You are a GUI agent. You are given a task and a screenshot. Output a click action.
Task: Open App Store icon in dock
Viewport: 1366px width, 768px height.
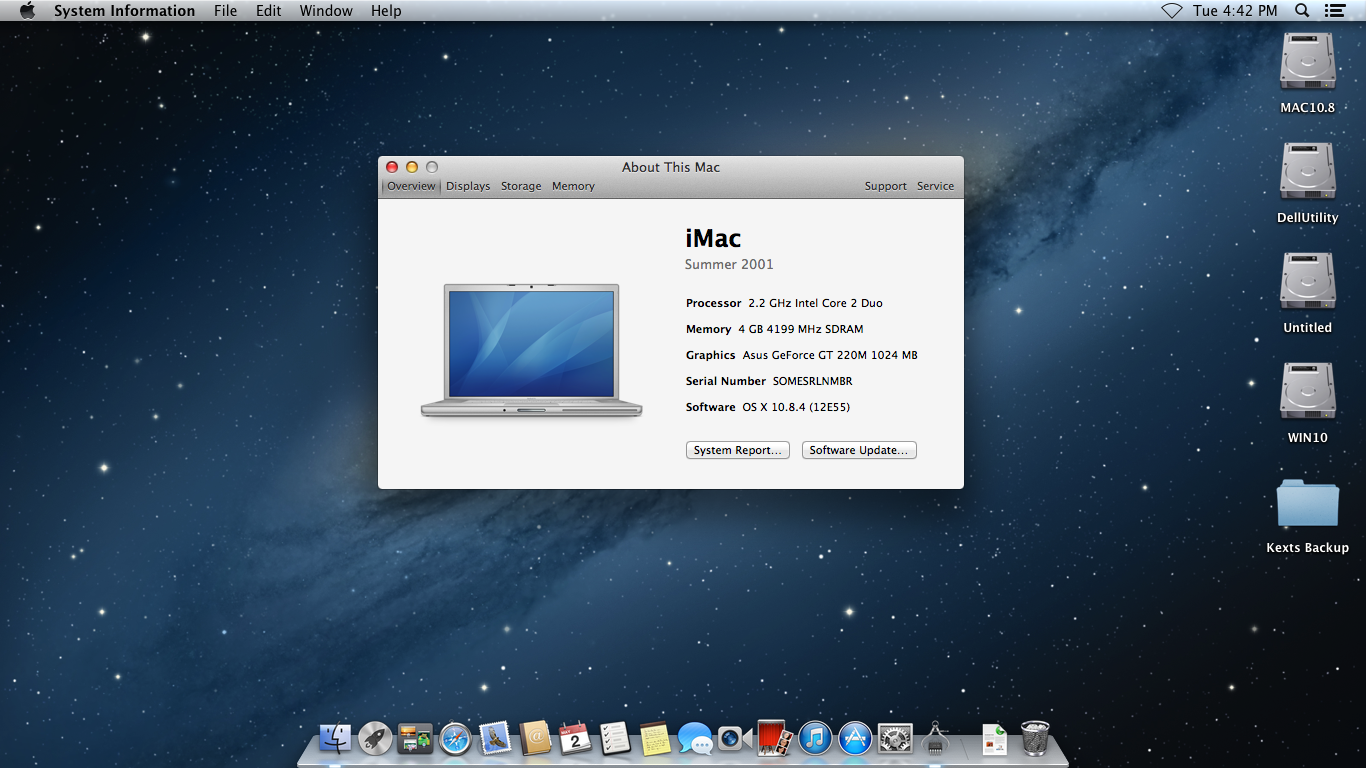pos(855,739)
